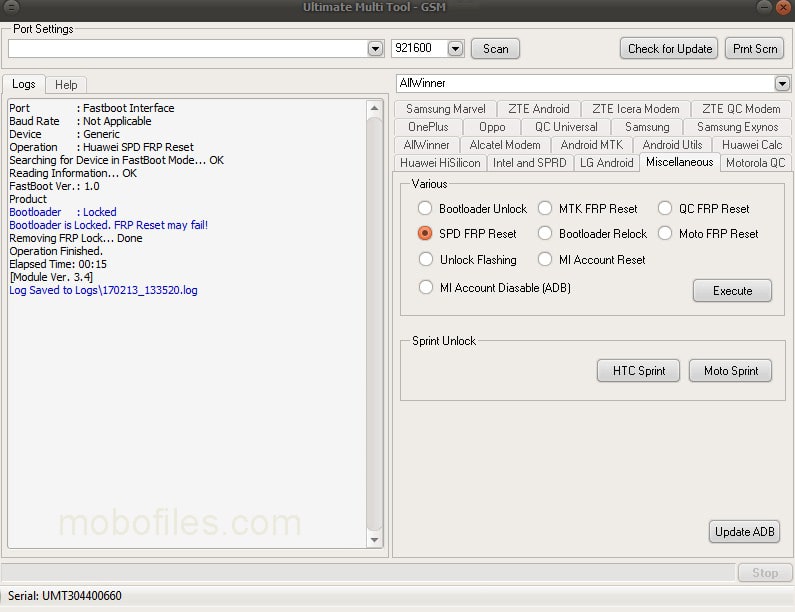The image size is (795, 612).
Task: Open the Motorola QC tab
Action: point(755,163)
